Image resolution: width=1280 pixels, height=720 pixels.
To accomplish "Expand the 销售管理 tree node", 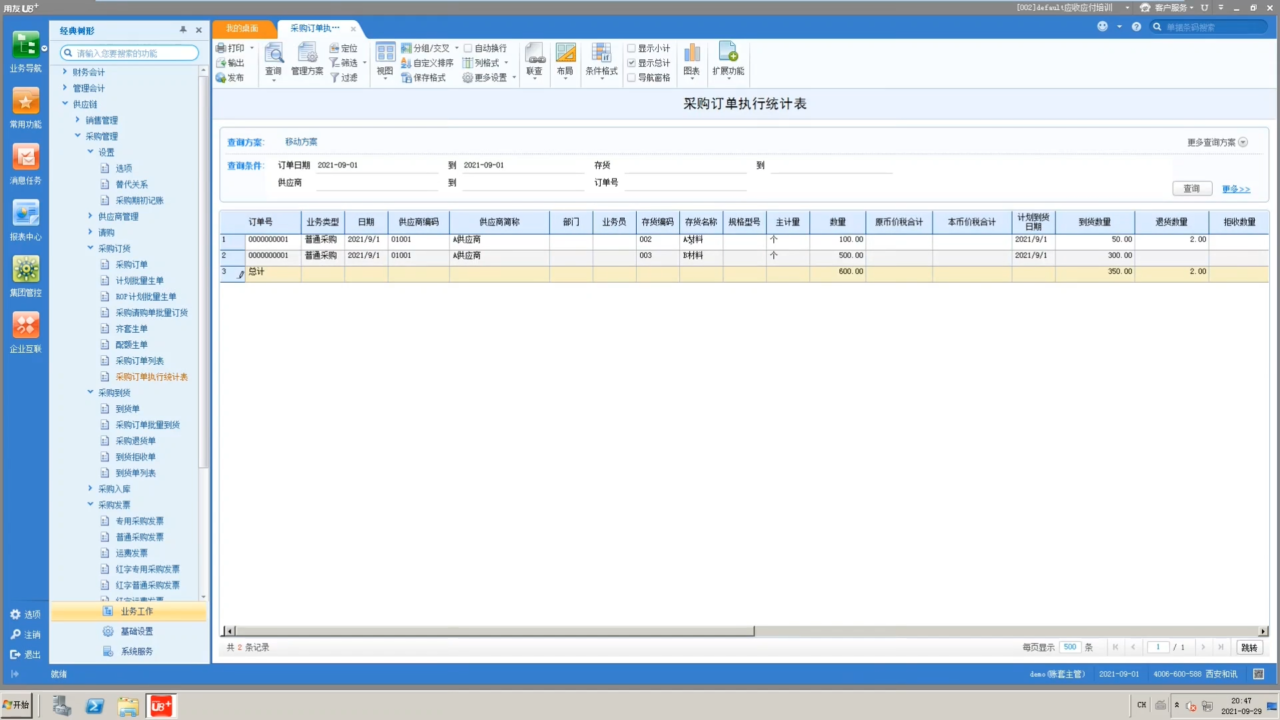I will point(77,120).
